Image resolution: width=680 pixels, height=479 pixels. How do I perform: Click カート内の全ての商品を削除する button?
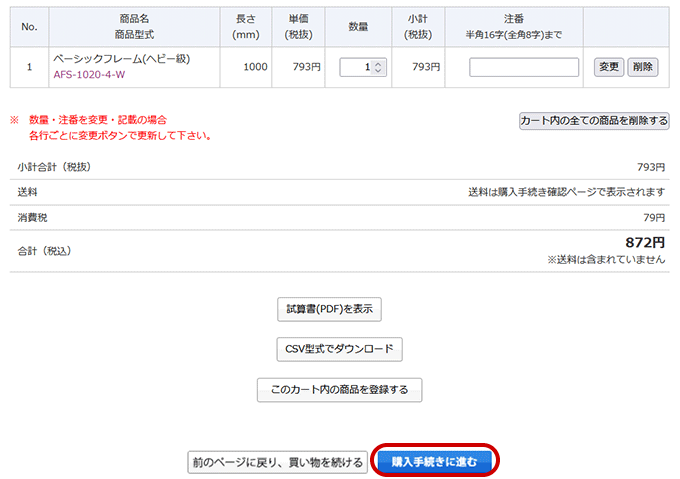coord(593,121)
